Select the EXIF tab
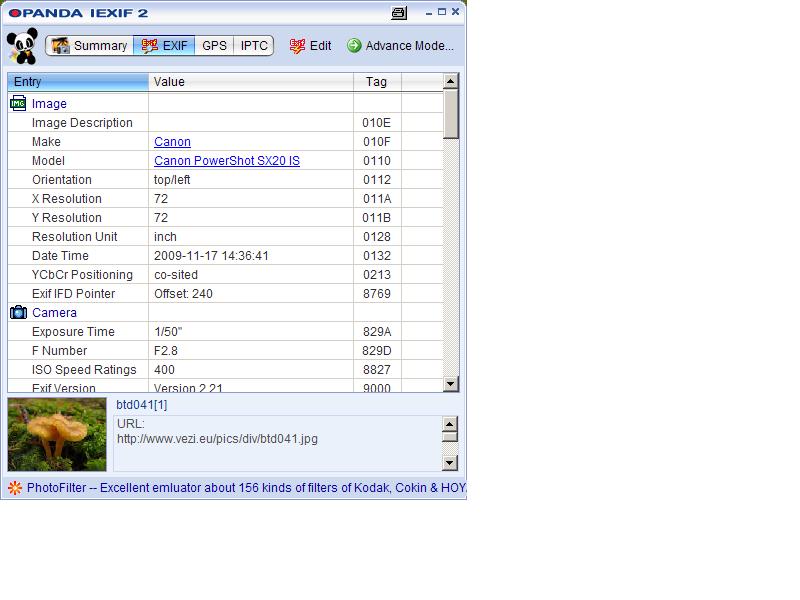Viewport: 800px width, 600px height. click(x=164, y=46)
